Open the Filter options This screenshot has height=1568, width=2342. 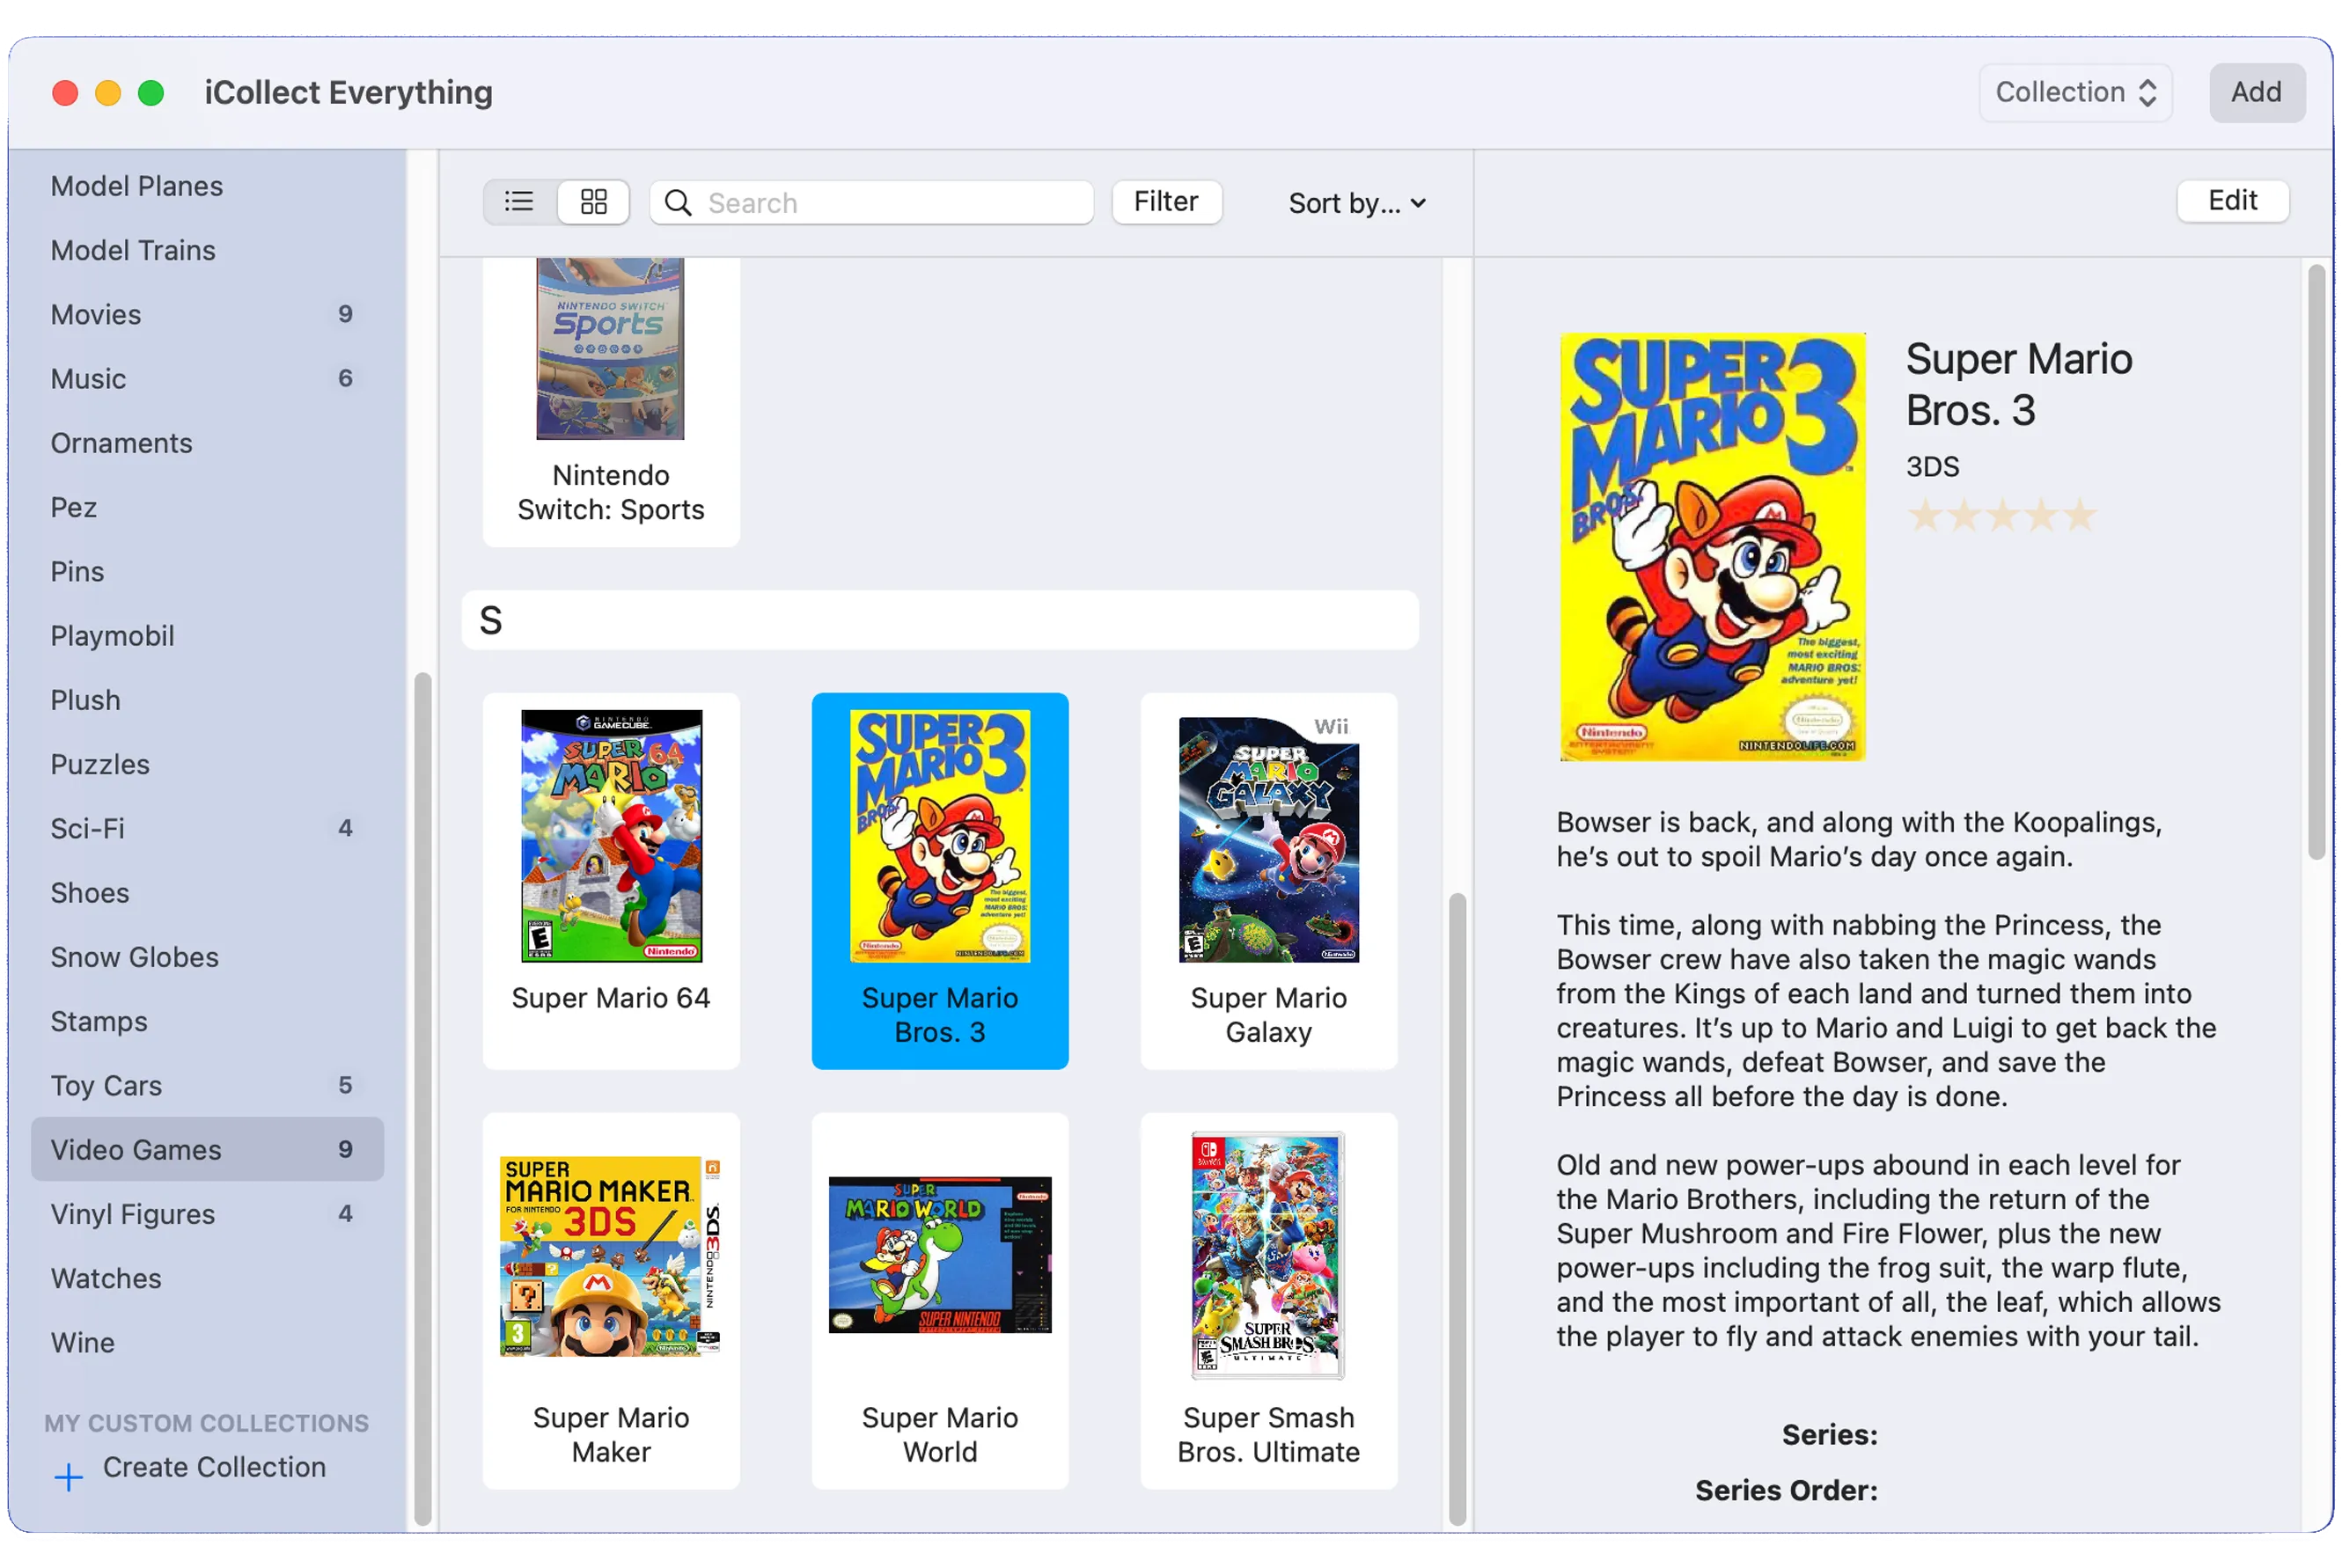click(1166, 202)
